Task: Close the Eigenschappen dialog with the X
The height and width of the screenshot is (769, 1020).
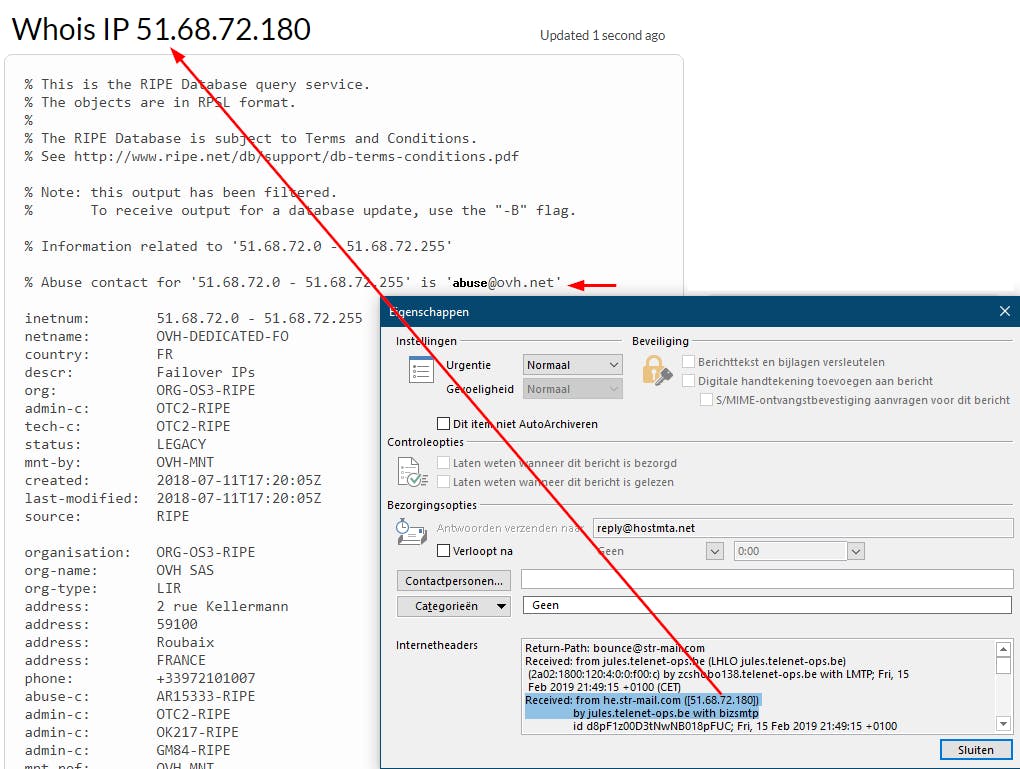Action: (1004, 311)
